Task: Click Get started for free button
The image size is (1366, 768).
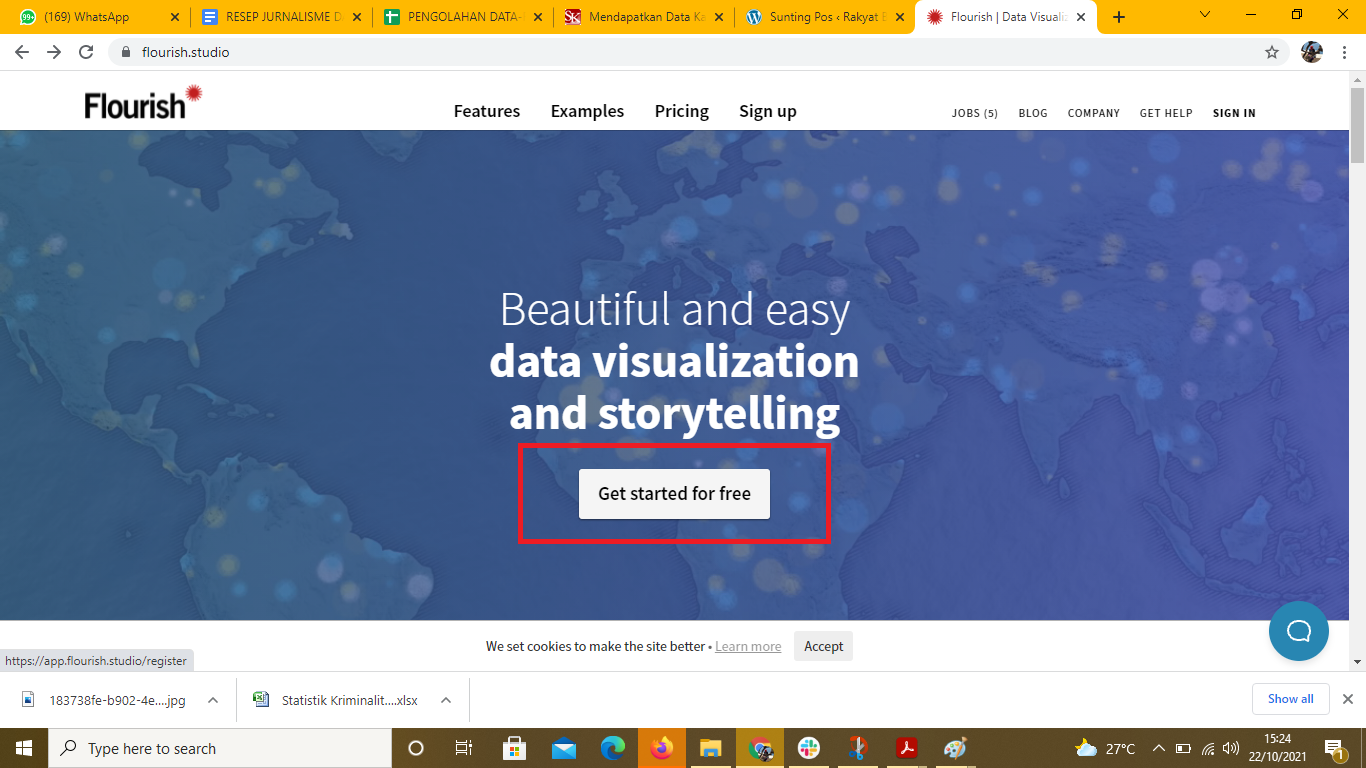Action: [x=674, y=494]
